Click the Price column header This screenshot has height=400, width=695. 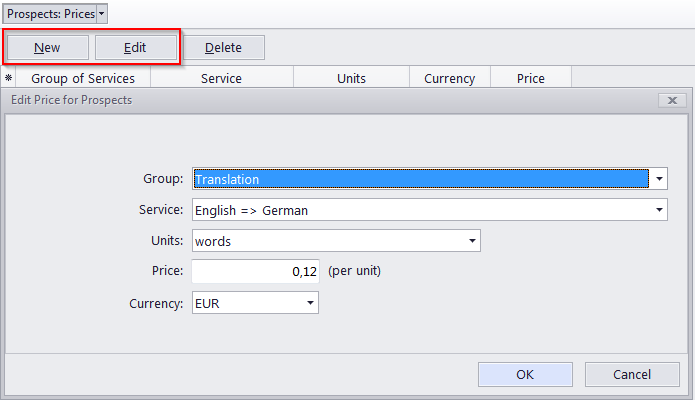click(x=530, y=78)
